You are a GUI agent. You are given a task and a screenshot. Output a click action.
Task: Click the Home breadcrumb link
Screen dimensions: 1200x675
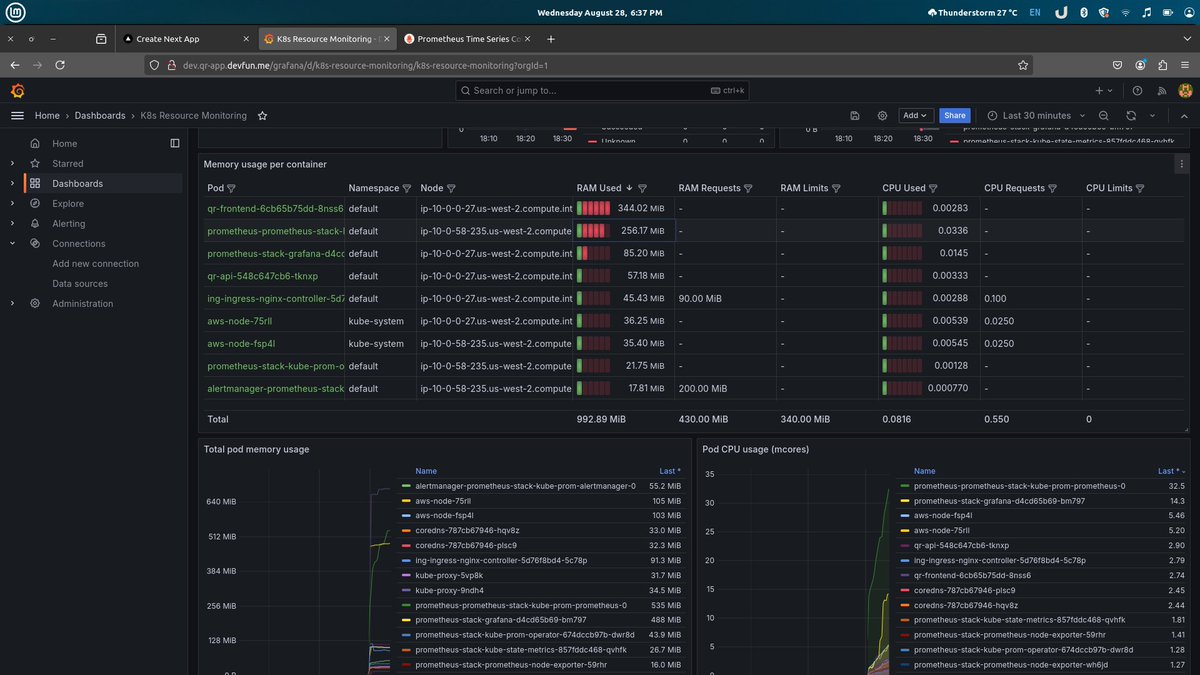[47, 115]
